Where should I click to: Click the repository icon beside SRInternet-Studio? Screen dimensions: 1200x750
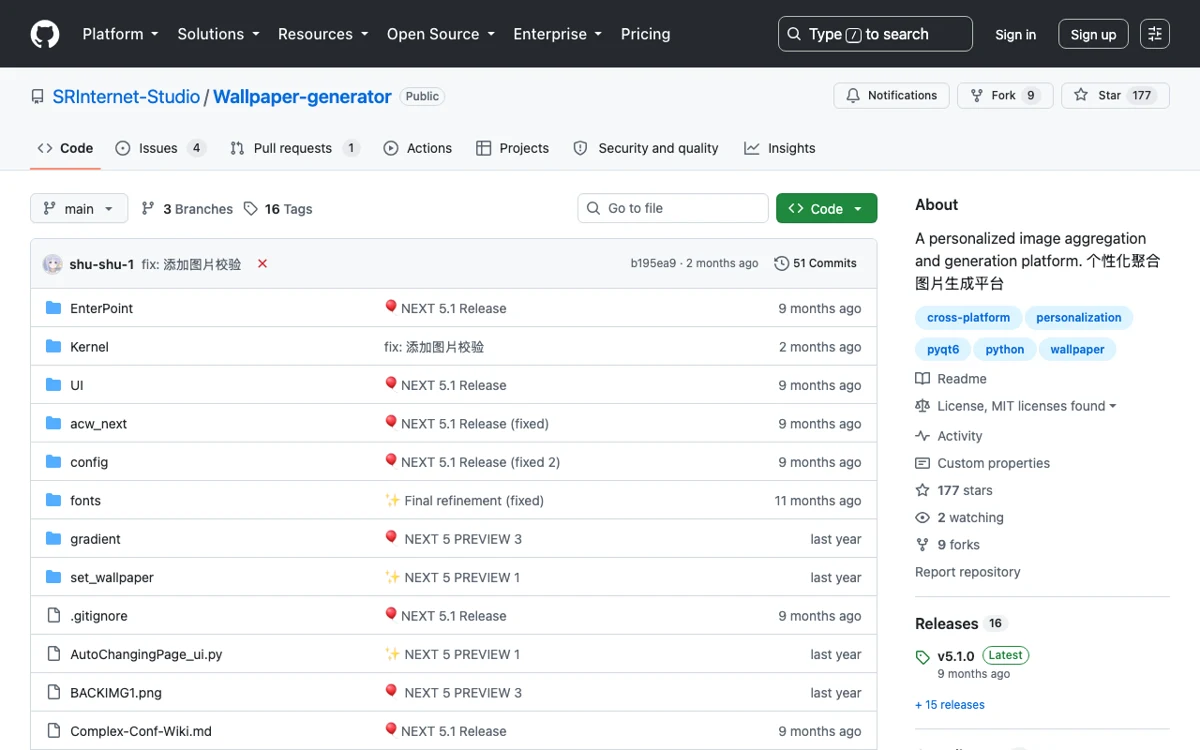pyautogui.click(x=38, y=97)
